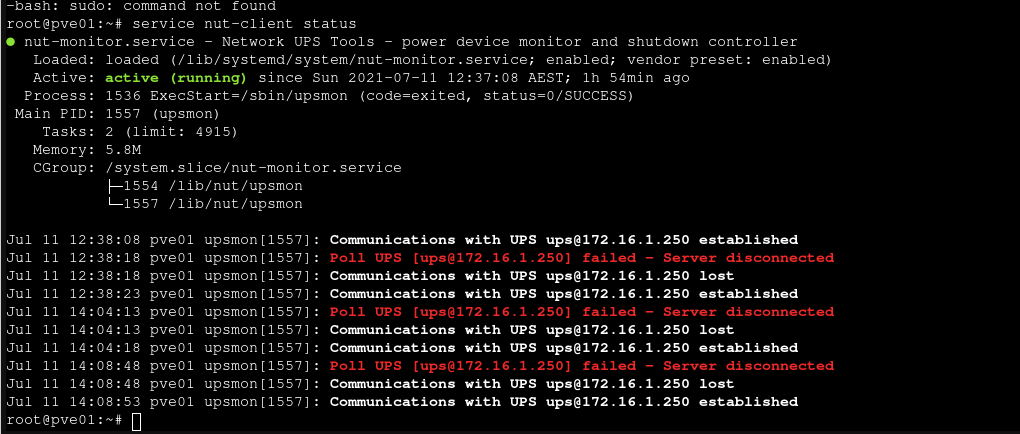Click the CGroup tree entry 1557 /lib/nut/upsmon

tap(205, 204)
